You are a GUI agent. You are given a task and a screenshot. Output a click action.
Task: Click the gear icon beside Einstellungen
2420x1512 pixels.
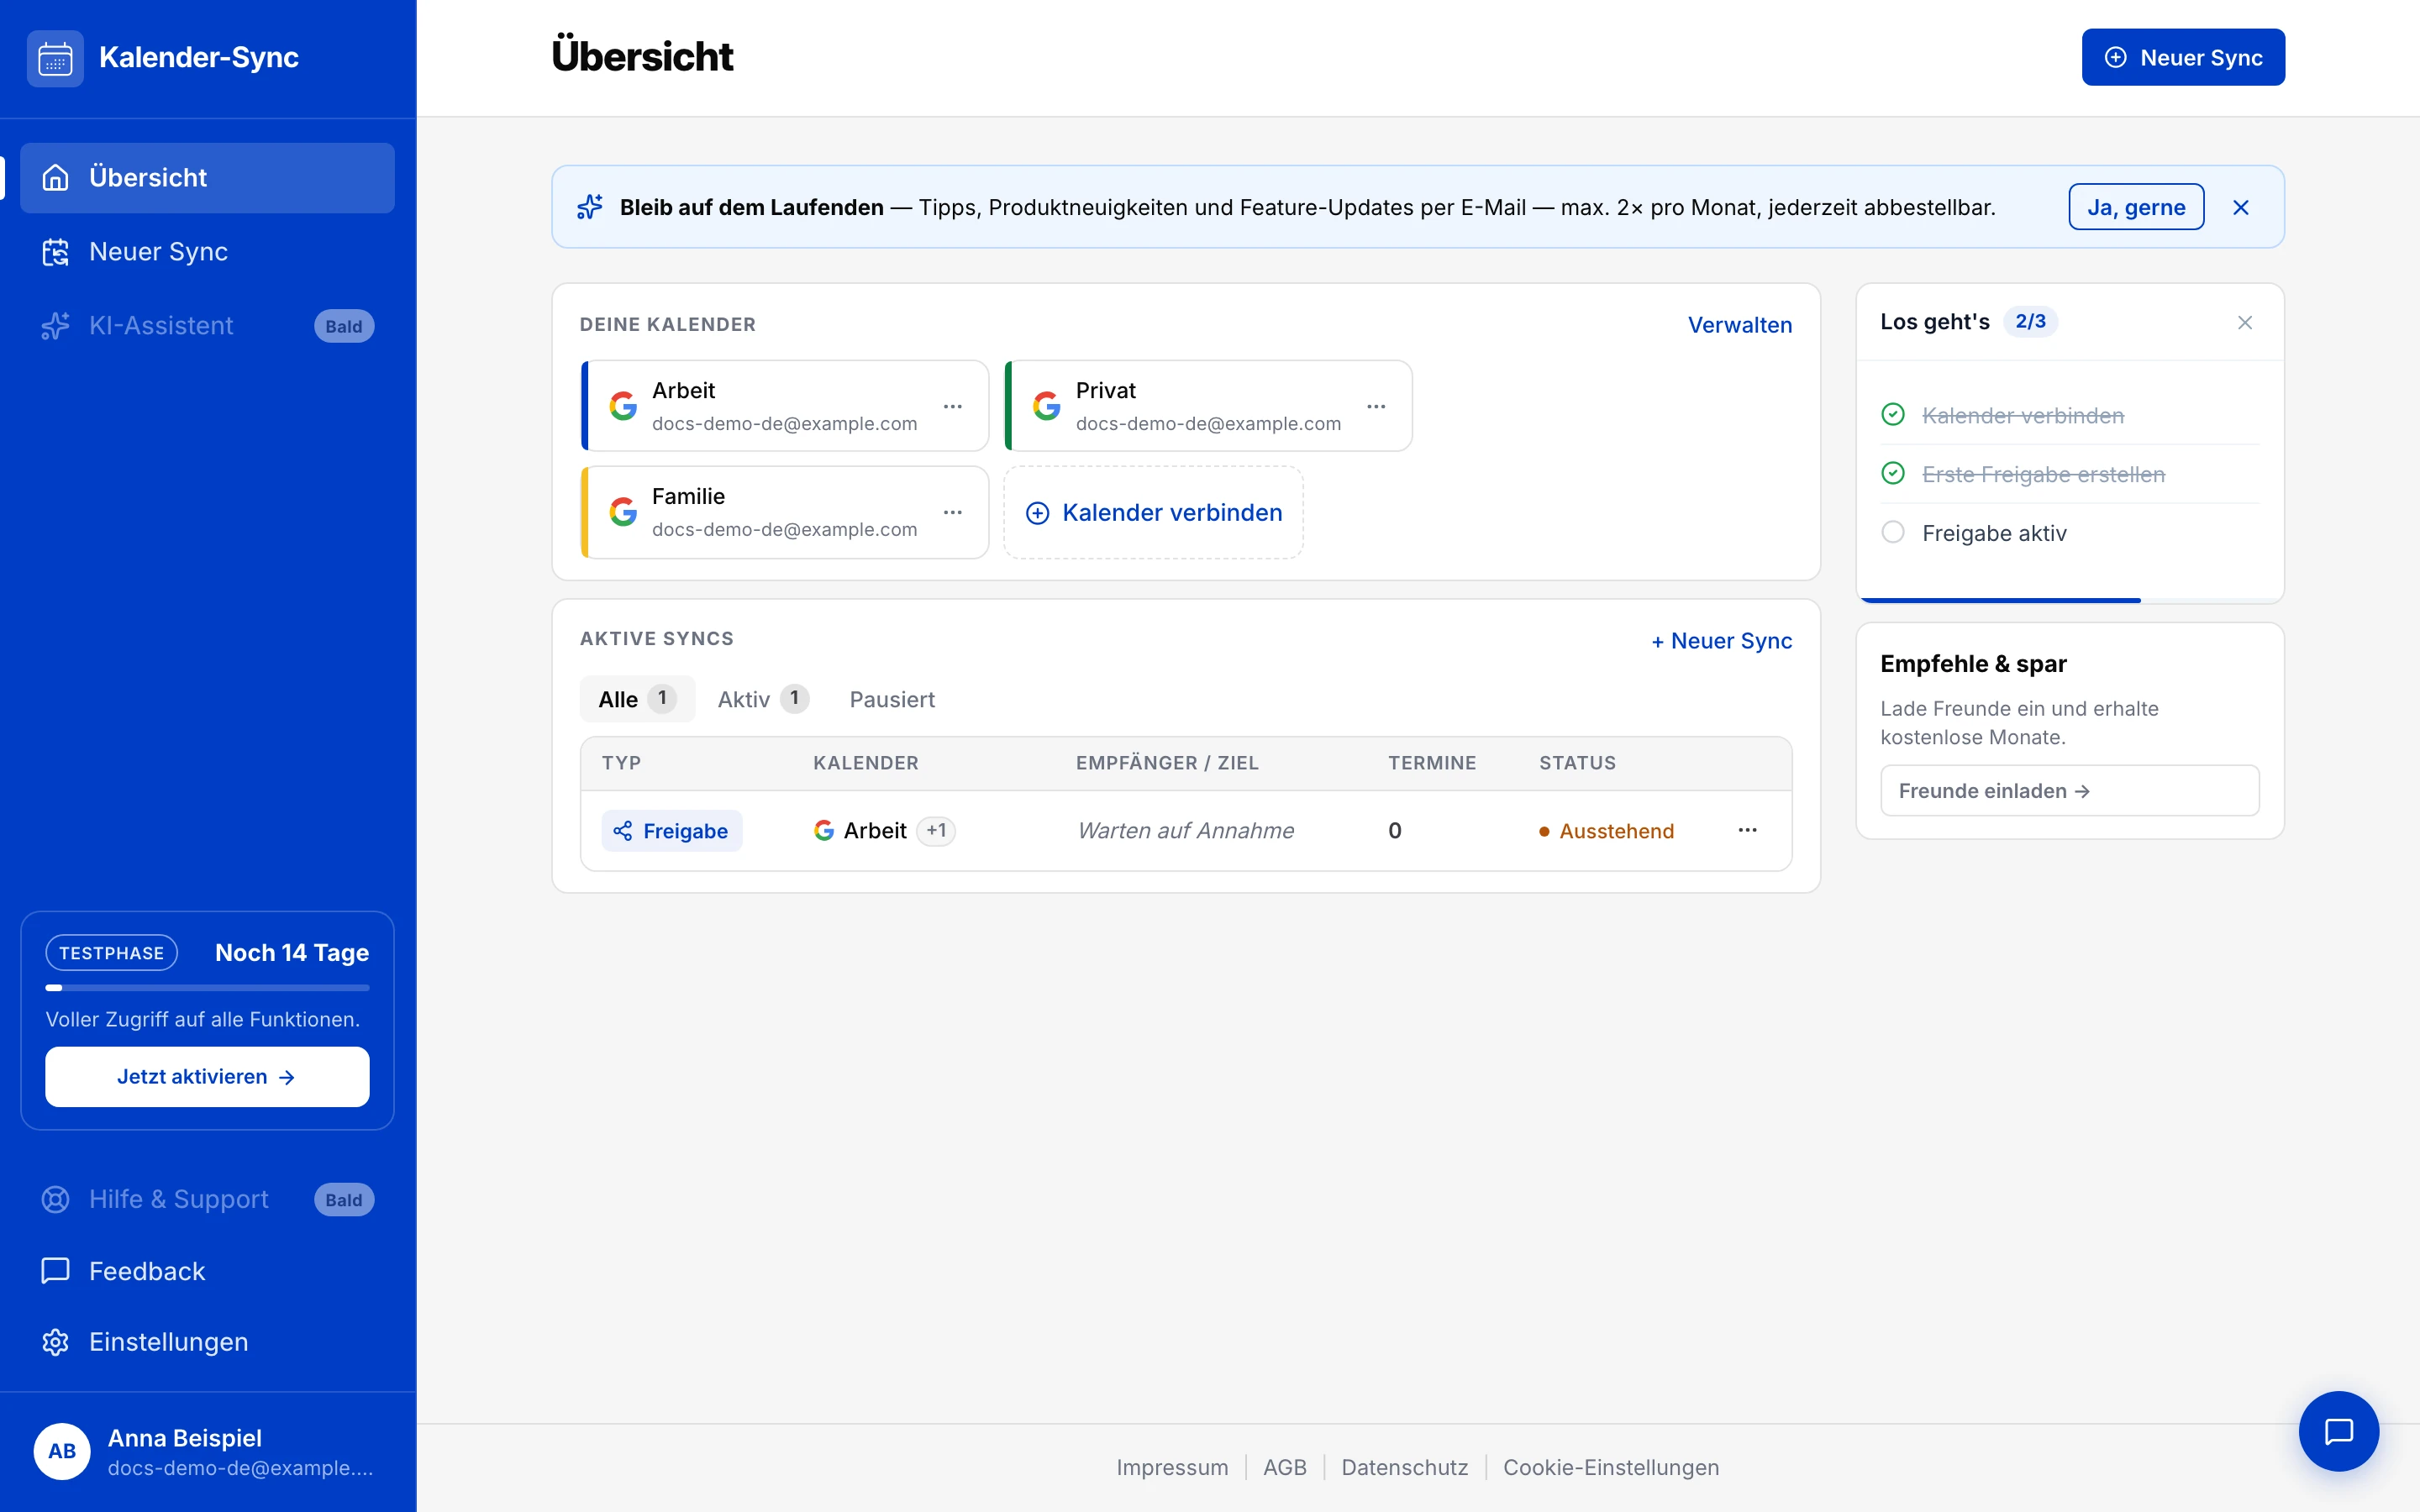[x=55, y=1342]
